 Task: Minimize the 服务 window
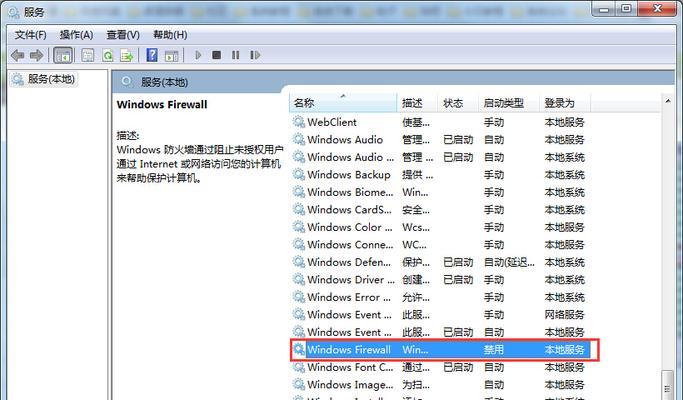click(604, 9)
